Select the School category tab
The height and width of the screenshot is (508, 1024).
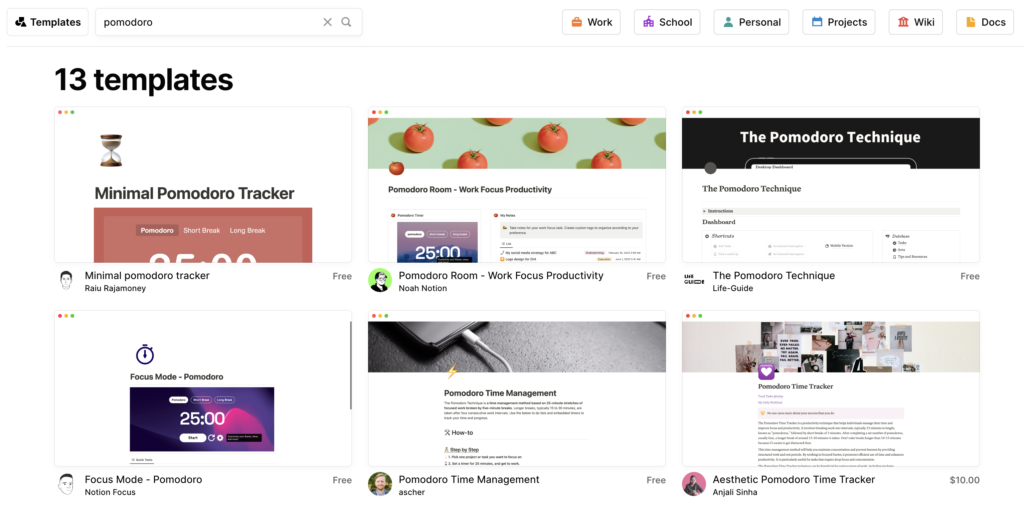667,22
